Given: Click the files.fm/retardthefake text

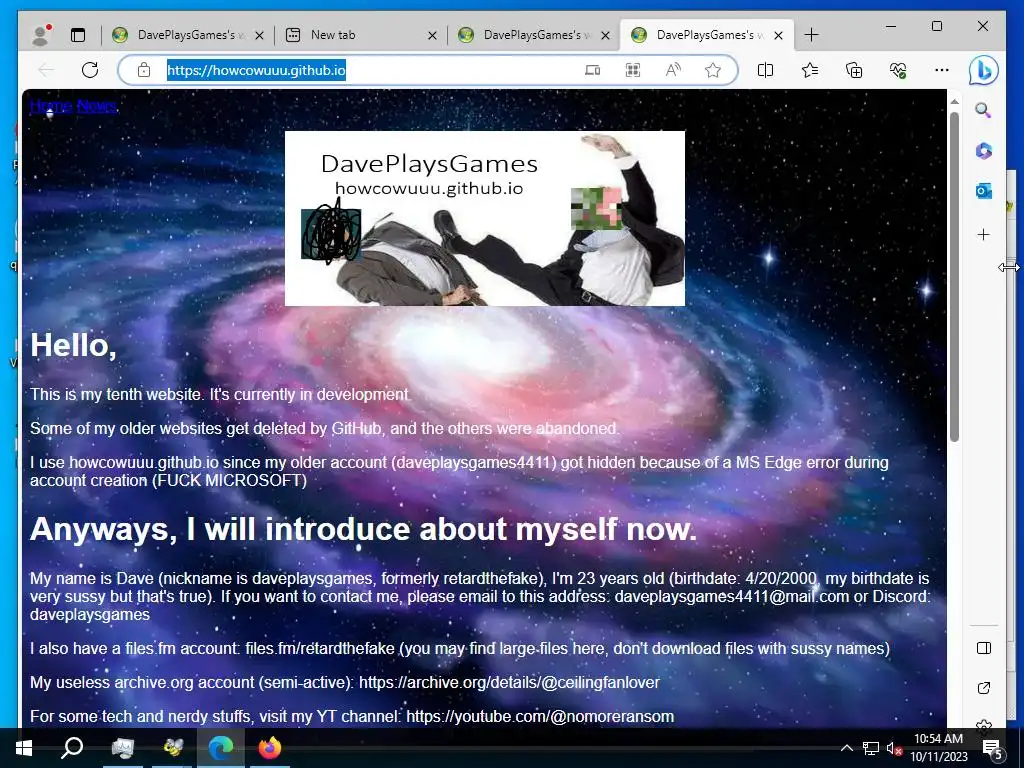Looking at the screenshot, I should pyautogui.click(x=319, y=648).
